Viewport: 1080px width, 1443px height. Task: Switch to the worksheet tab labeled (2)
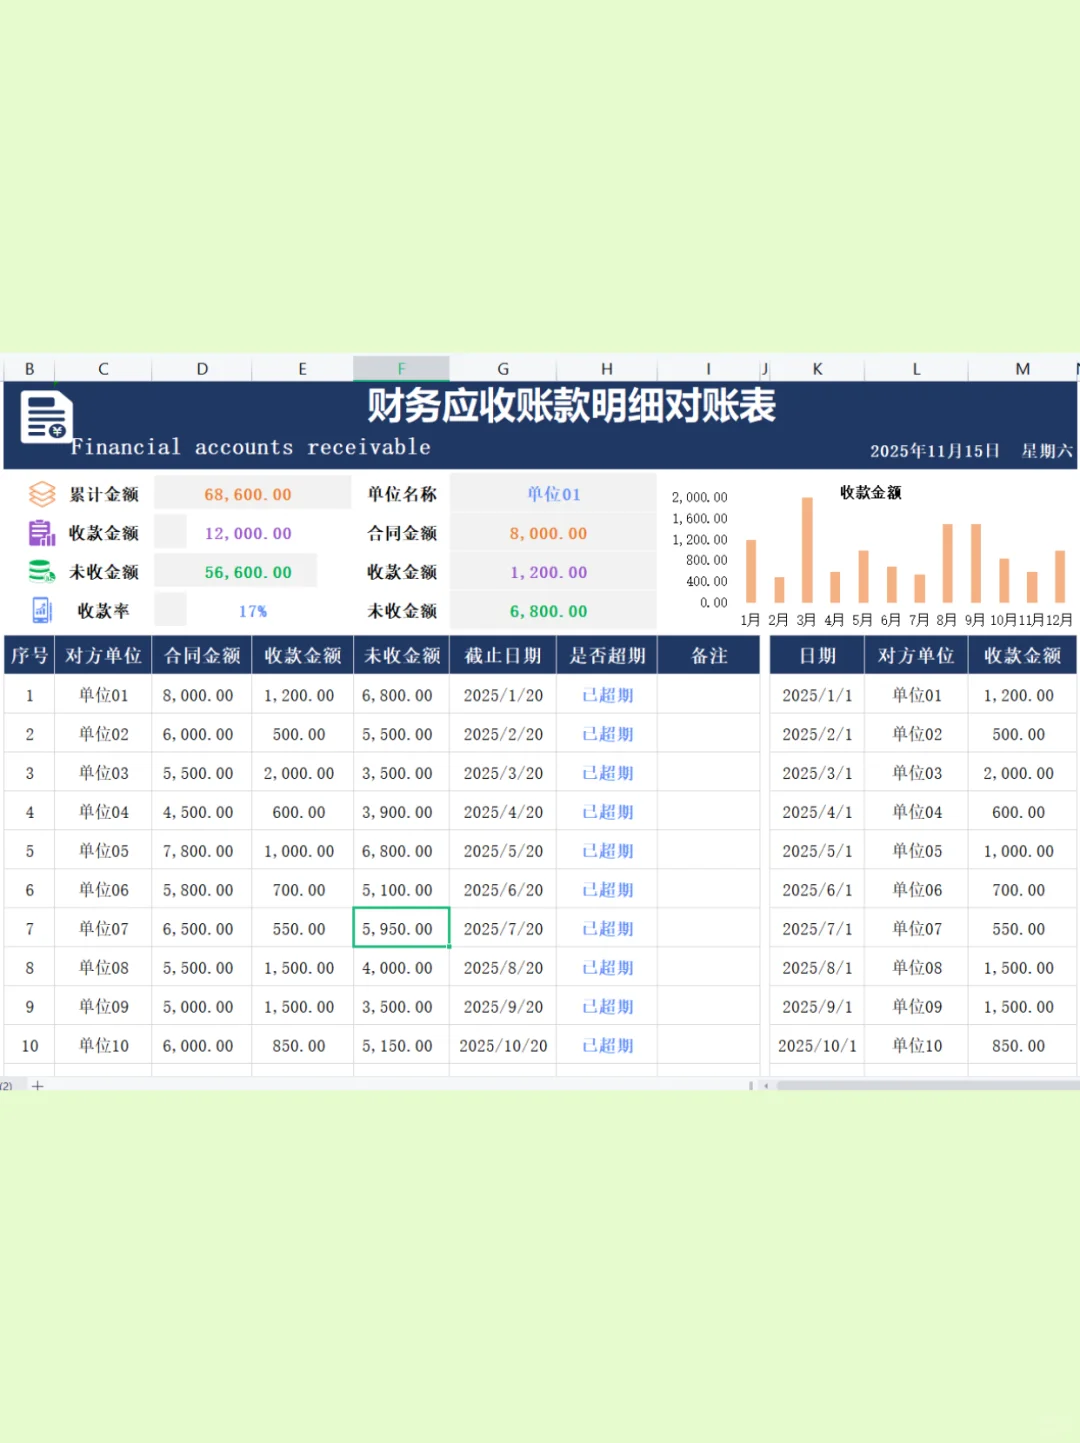(8, 1085)
